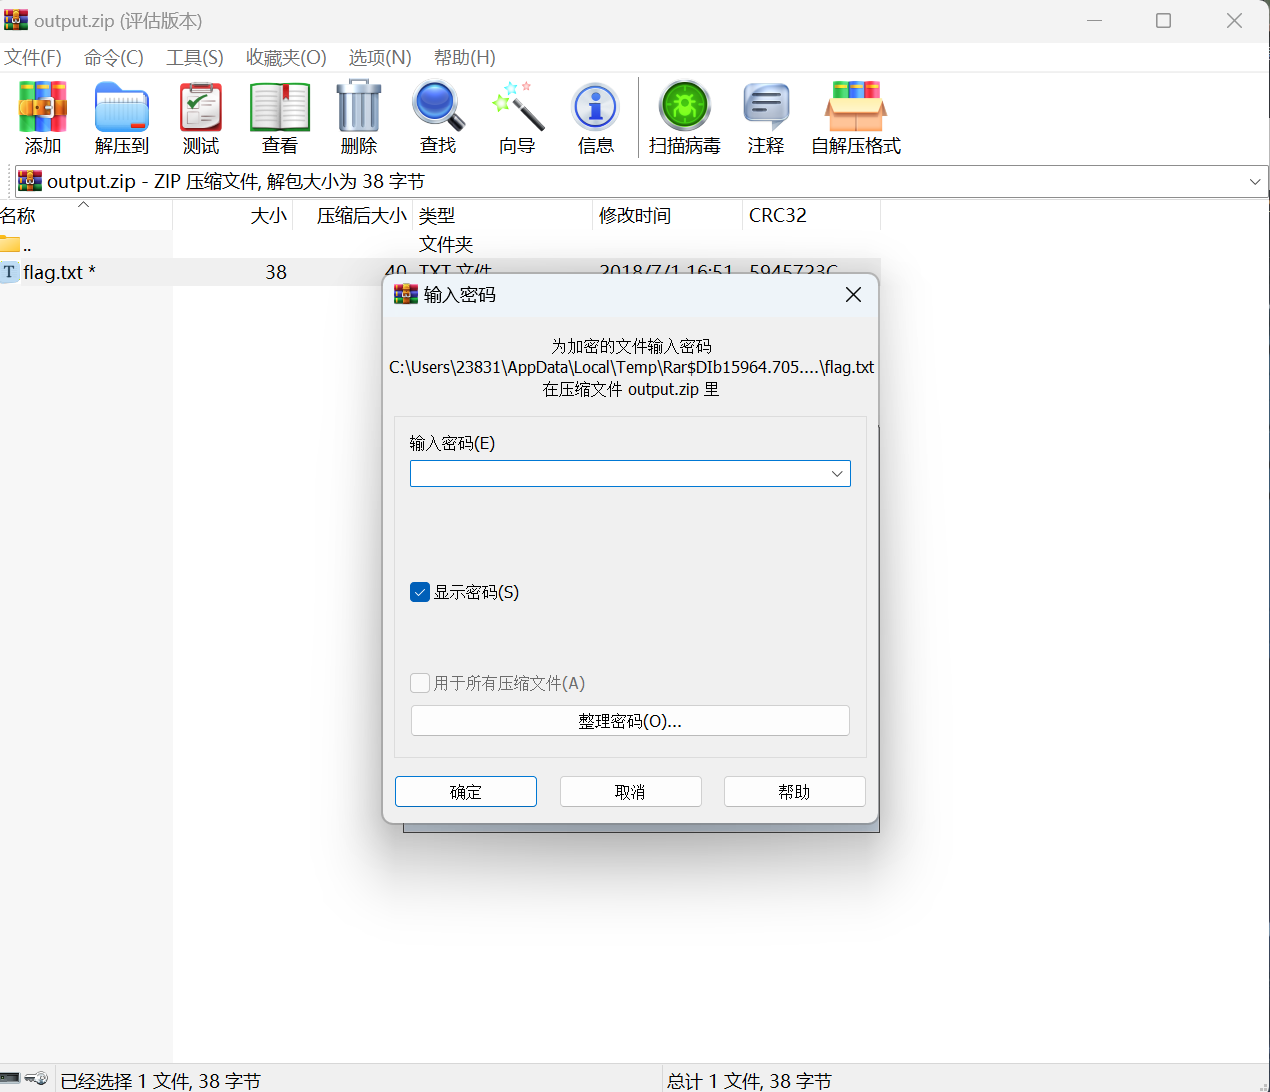
Task: Open the Favorites (收藏夹) menu
Action: 286,58
